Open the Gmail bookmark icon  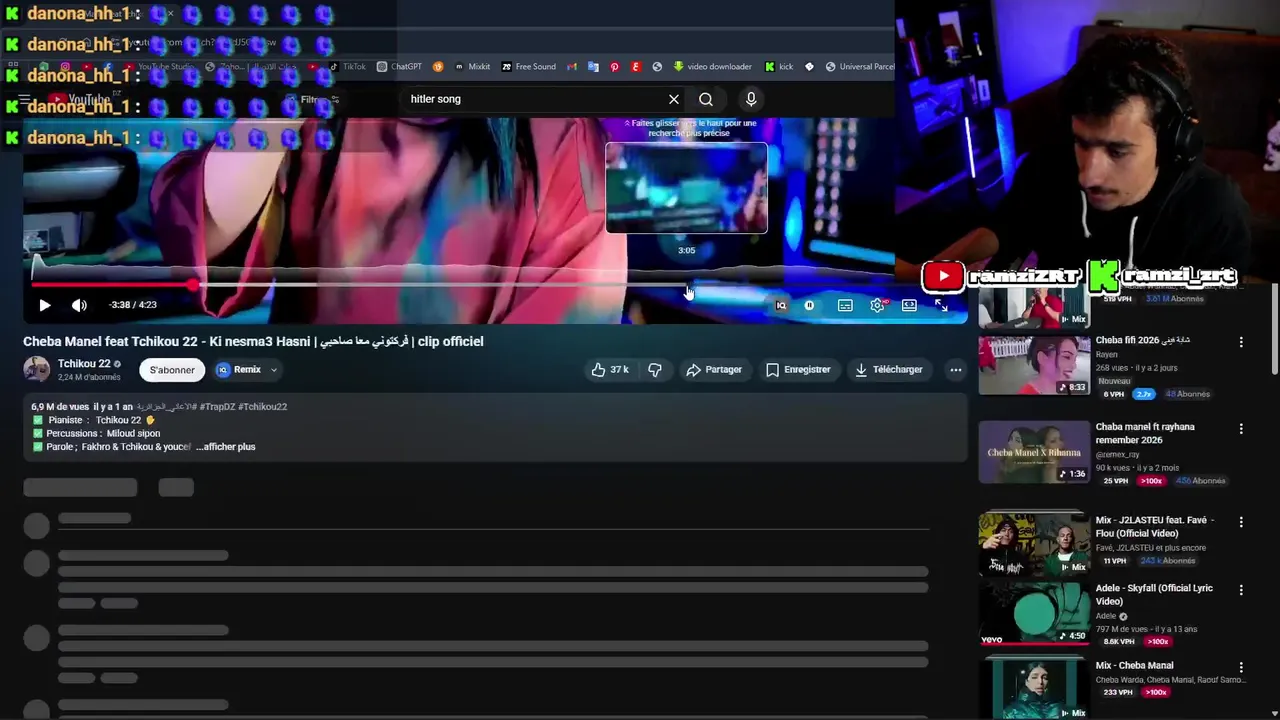[572, 67]
